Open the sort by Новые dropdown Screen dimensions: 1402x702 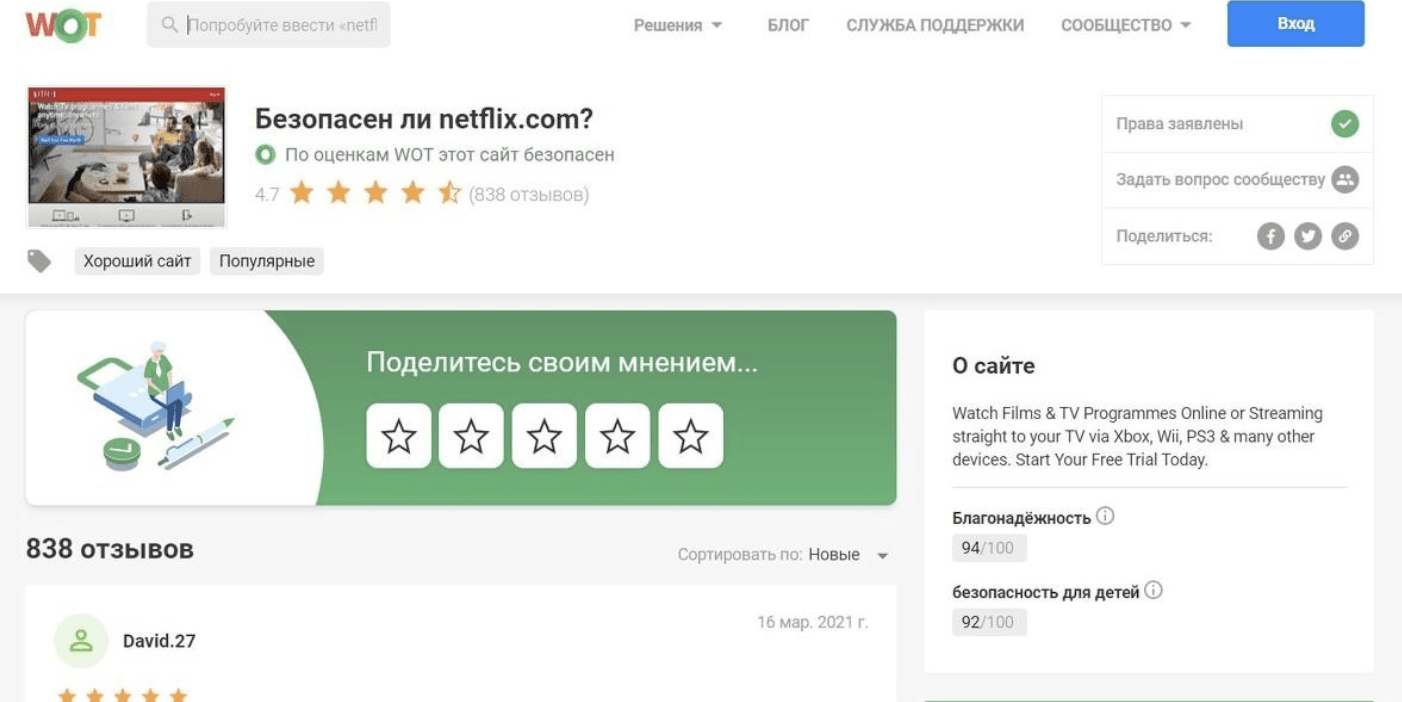coord(848,554)
